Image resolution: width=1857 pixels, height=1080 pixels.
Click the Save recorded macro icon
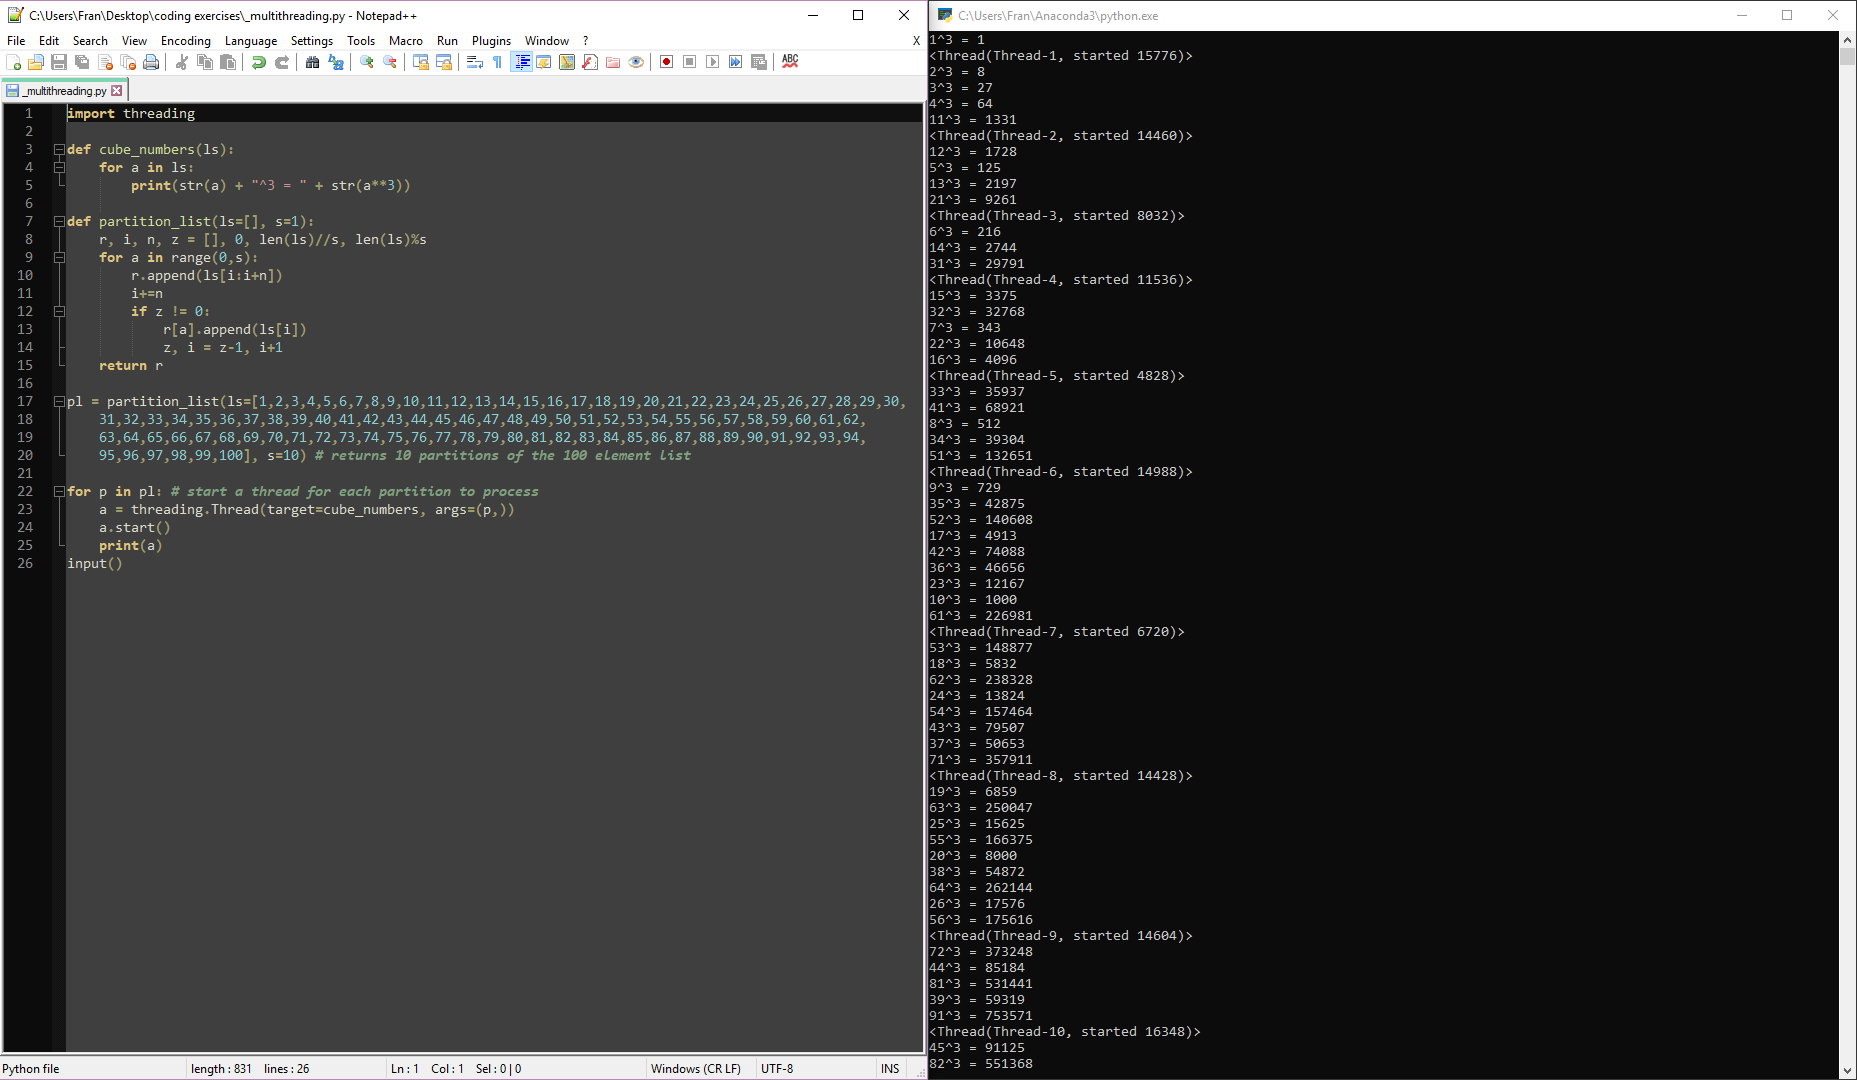[759, 62]
